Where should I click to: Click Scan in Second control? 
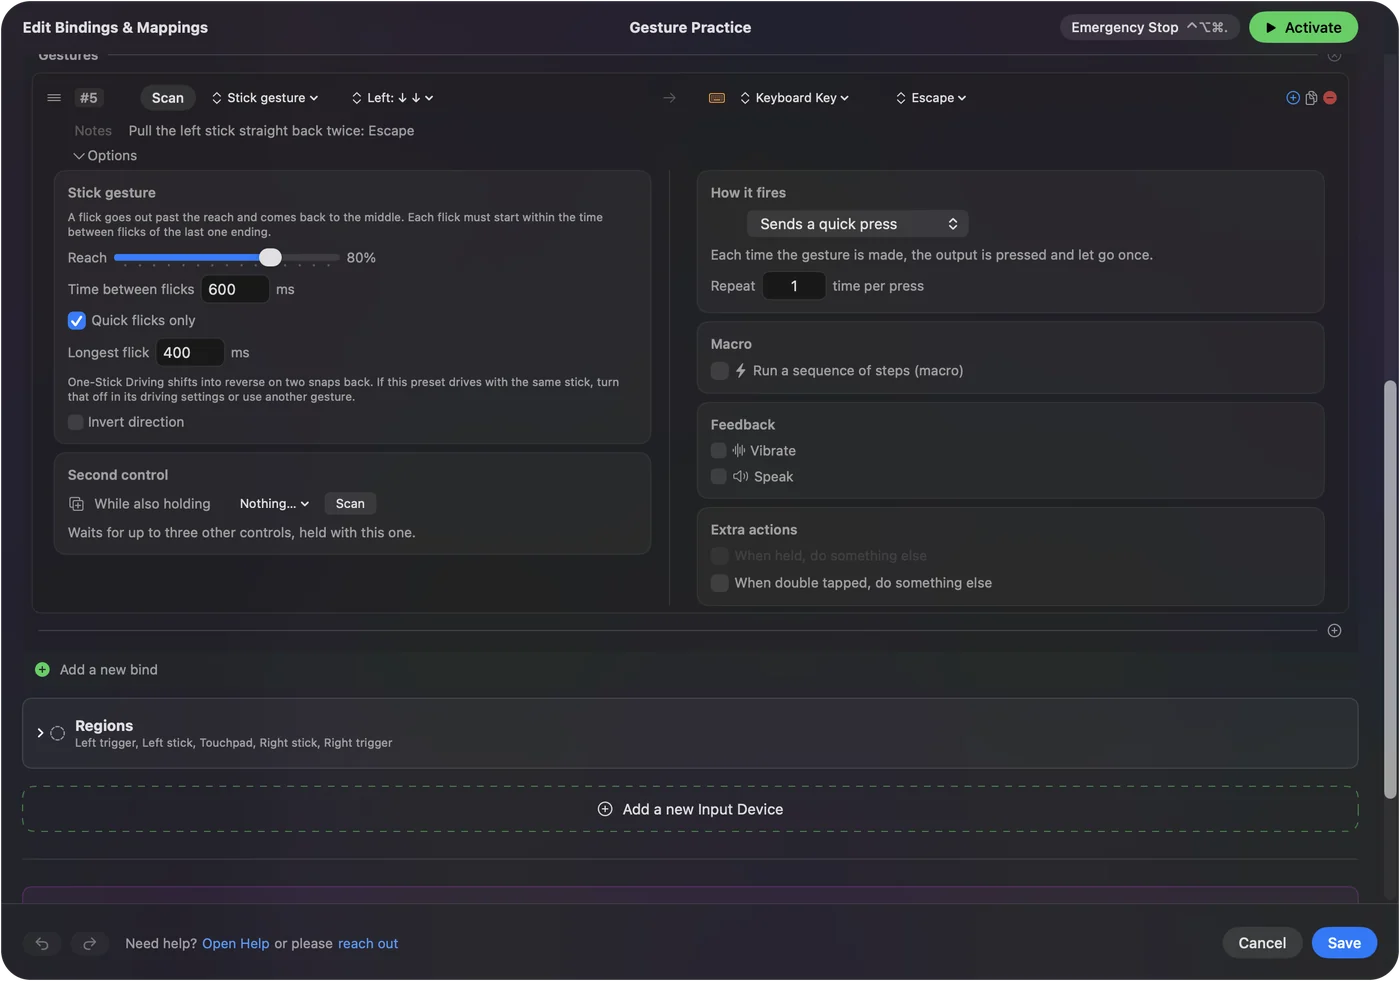[x=350, y=504]
